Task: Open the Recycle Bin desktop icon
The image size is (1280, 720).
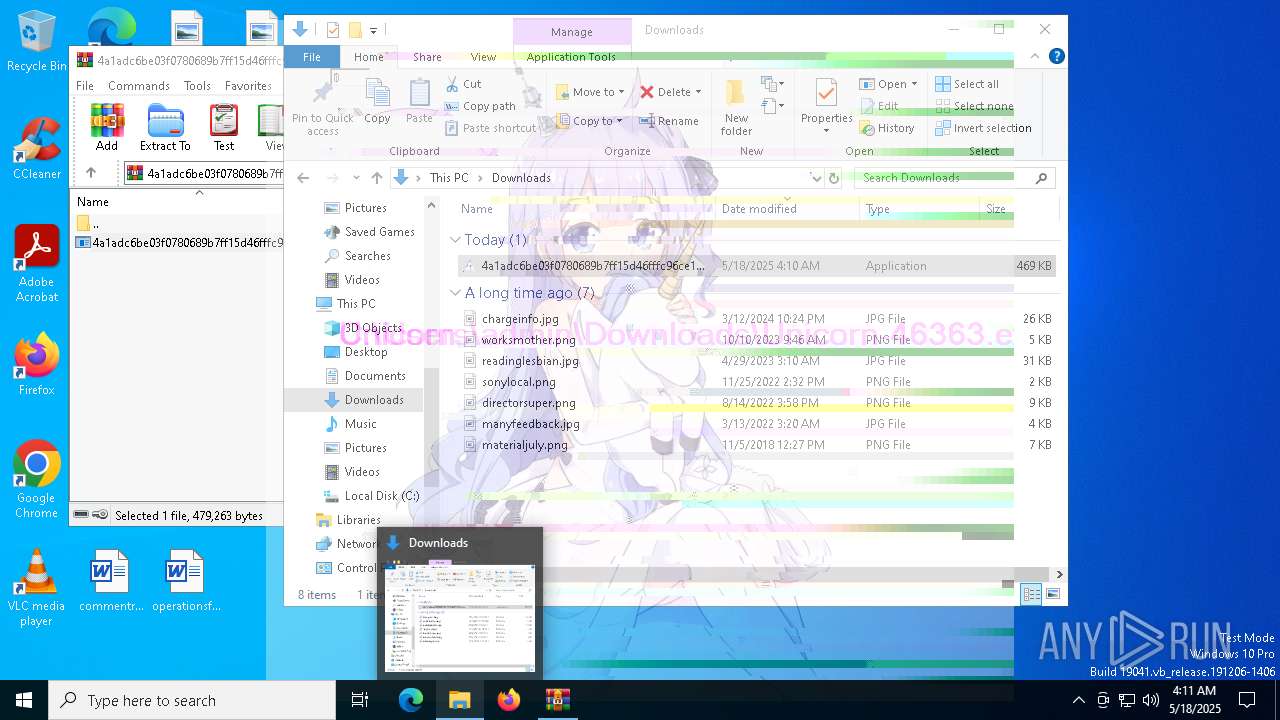Action: (37, 41)
